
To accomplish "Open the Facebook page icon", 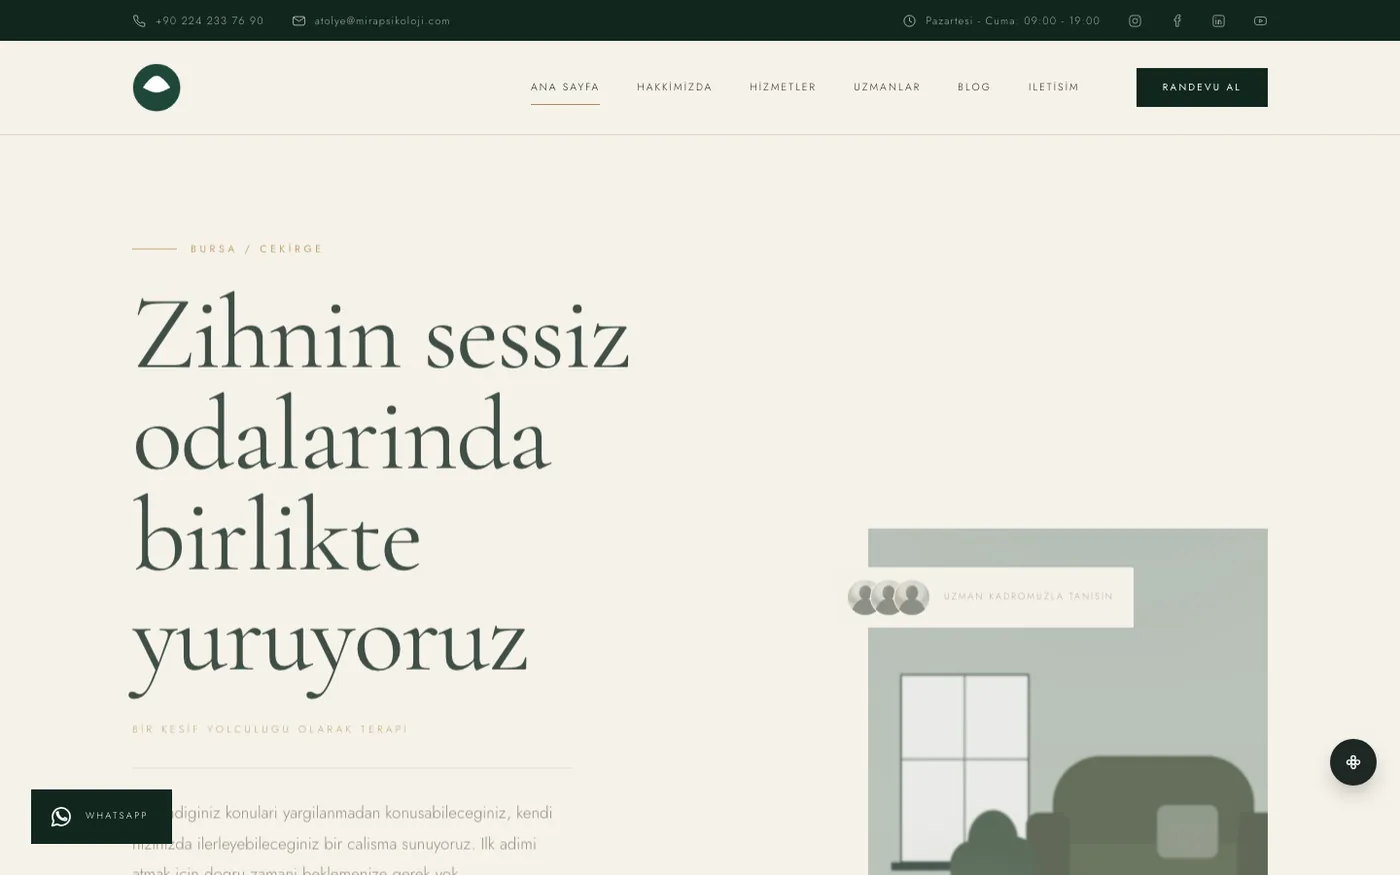I will tap(1177, 21).
